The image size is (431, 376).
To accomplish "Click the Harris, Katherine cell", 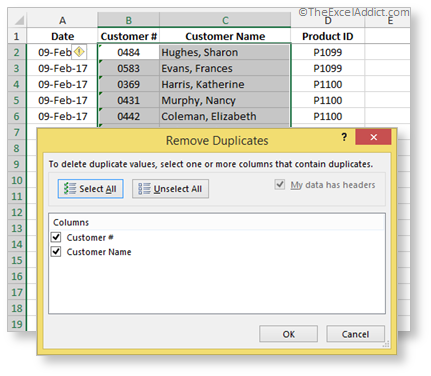I will 225,84.
